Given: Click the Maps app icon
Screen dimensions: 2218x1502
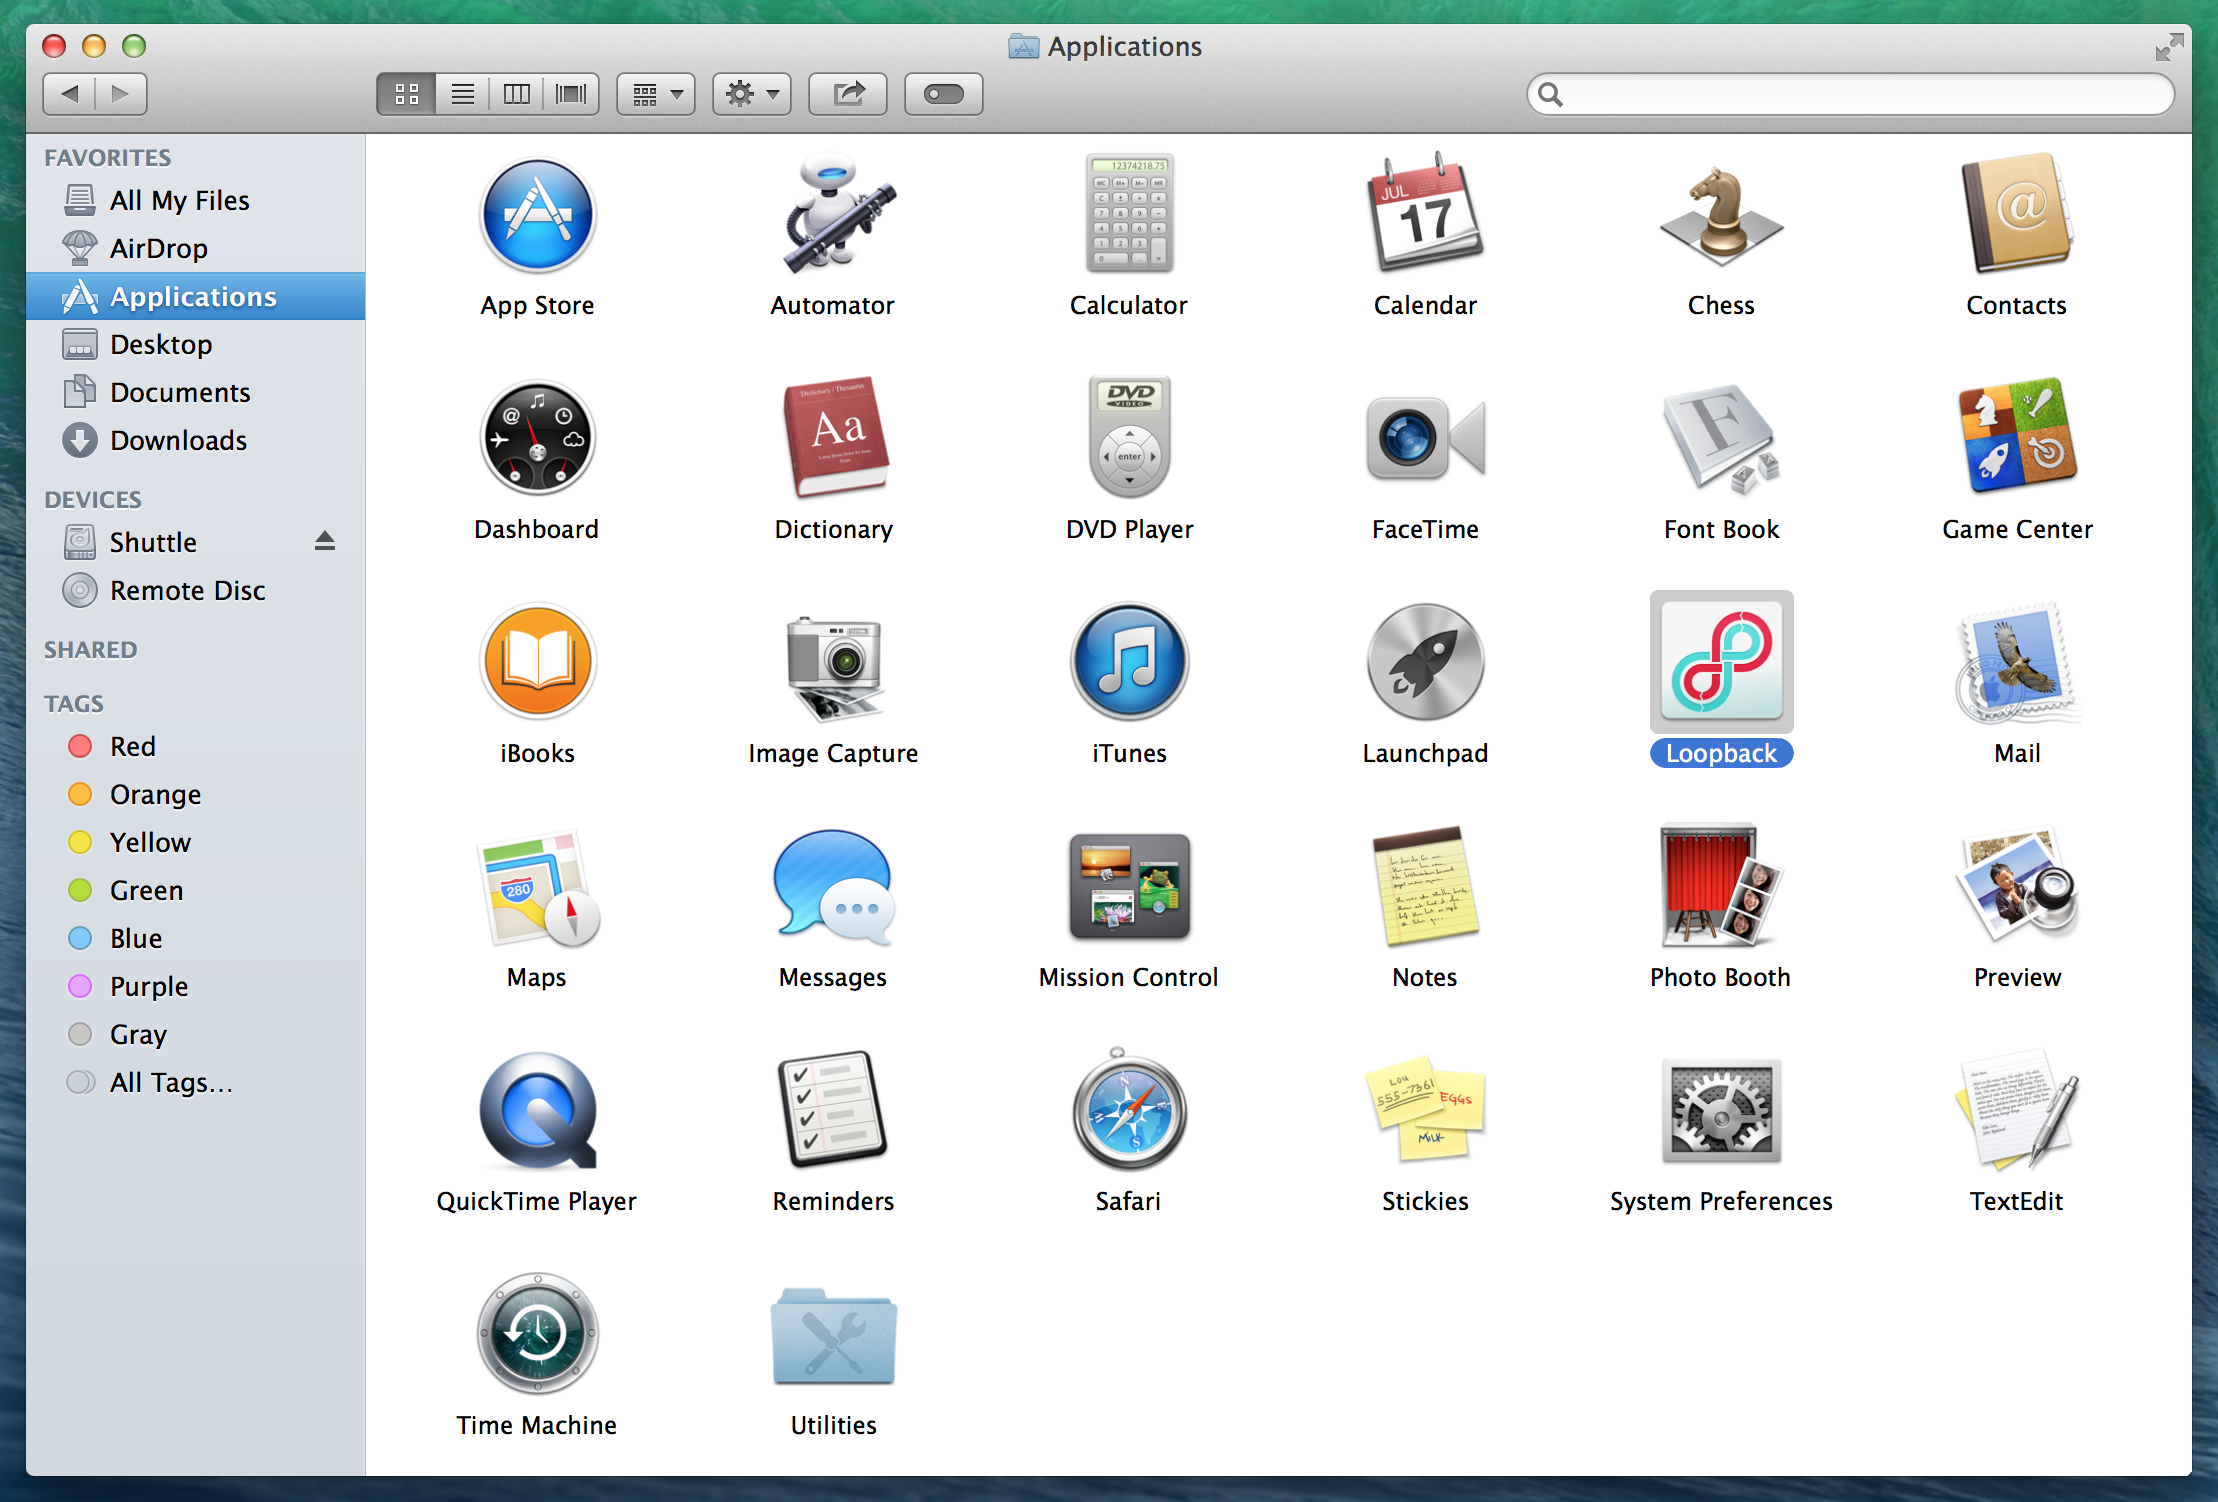Looking at the screenshot, I should point(540,887).
